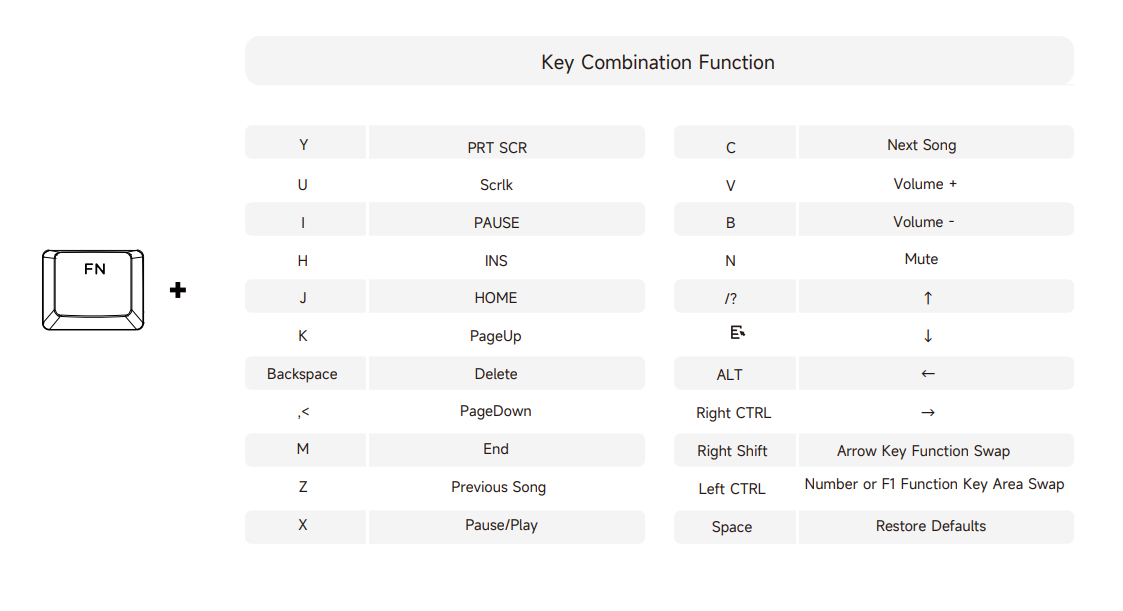Select the Right Shift key cell
This screenshot has height=611, width=1123.
click(735, 451)
